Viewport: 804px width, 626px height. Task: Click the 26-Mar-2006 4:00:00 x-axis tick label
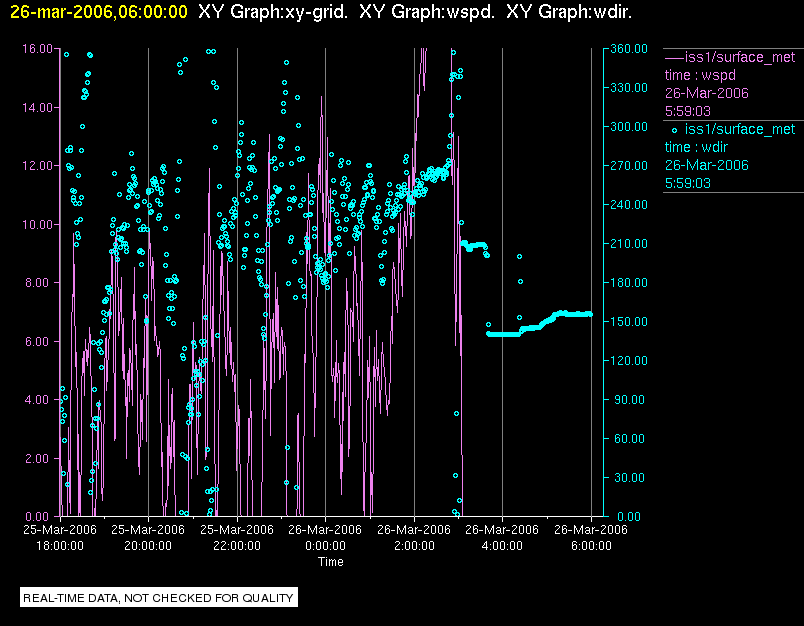click(502, 538)
